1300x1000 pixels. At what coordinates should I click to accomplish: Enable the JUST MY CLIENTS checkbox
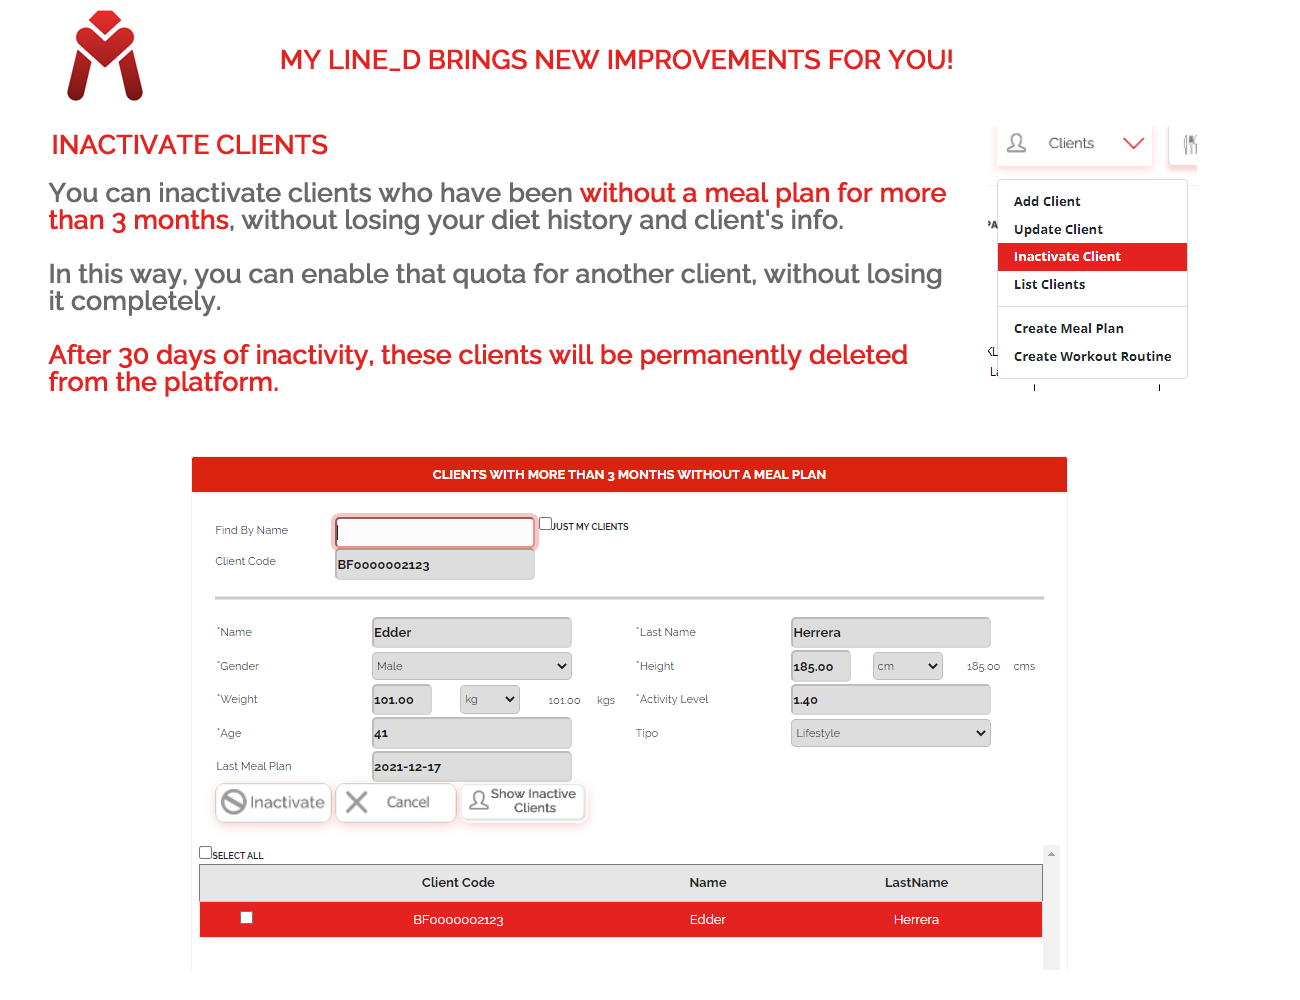click(544, 522)
